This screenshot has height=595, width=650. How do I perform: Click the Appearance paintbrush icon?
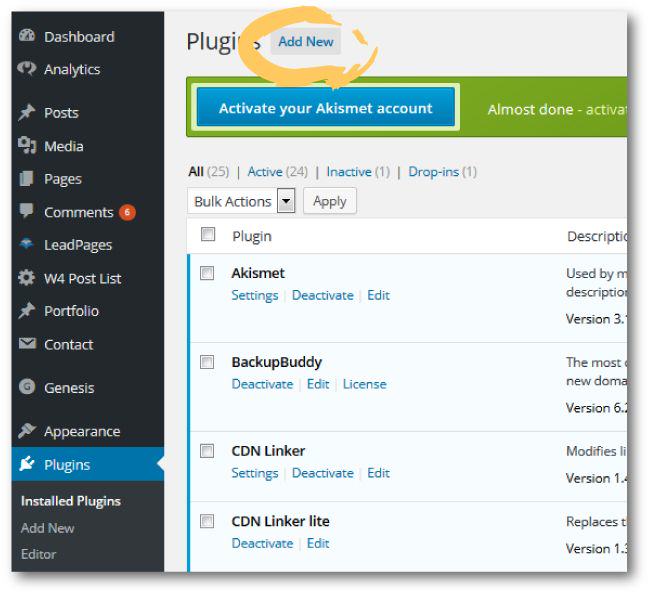pos(27,431)
